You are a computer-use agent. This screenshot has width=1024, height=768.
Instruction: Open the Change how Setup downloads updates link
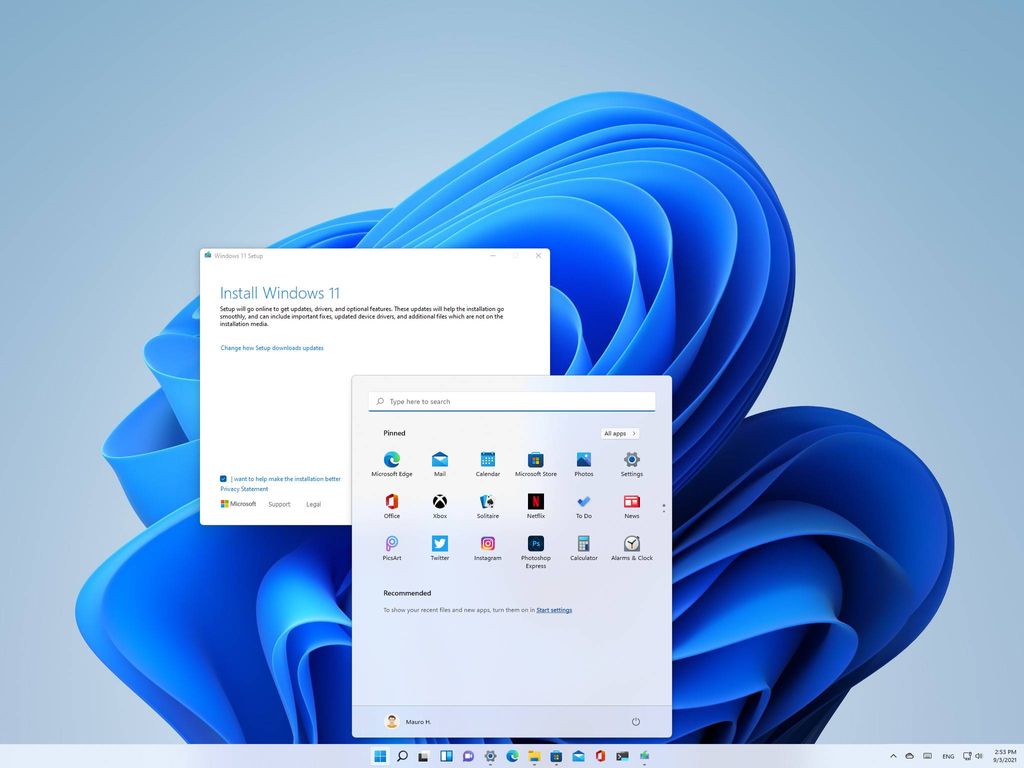click(x=271, y=347)
